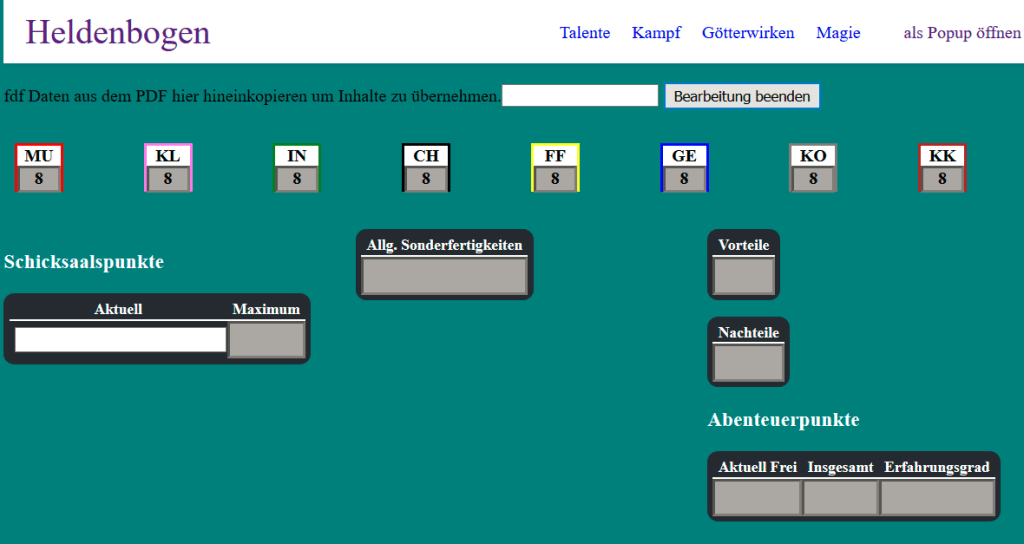Viewport: 1024px width, 544px height.
Task: Click the Allg. Sonderfertigkeiten text box
Action: (444, 277)
